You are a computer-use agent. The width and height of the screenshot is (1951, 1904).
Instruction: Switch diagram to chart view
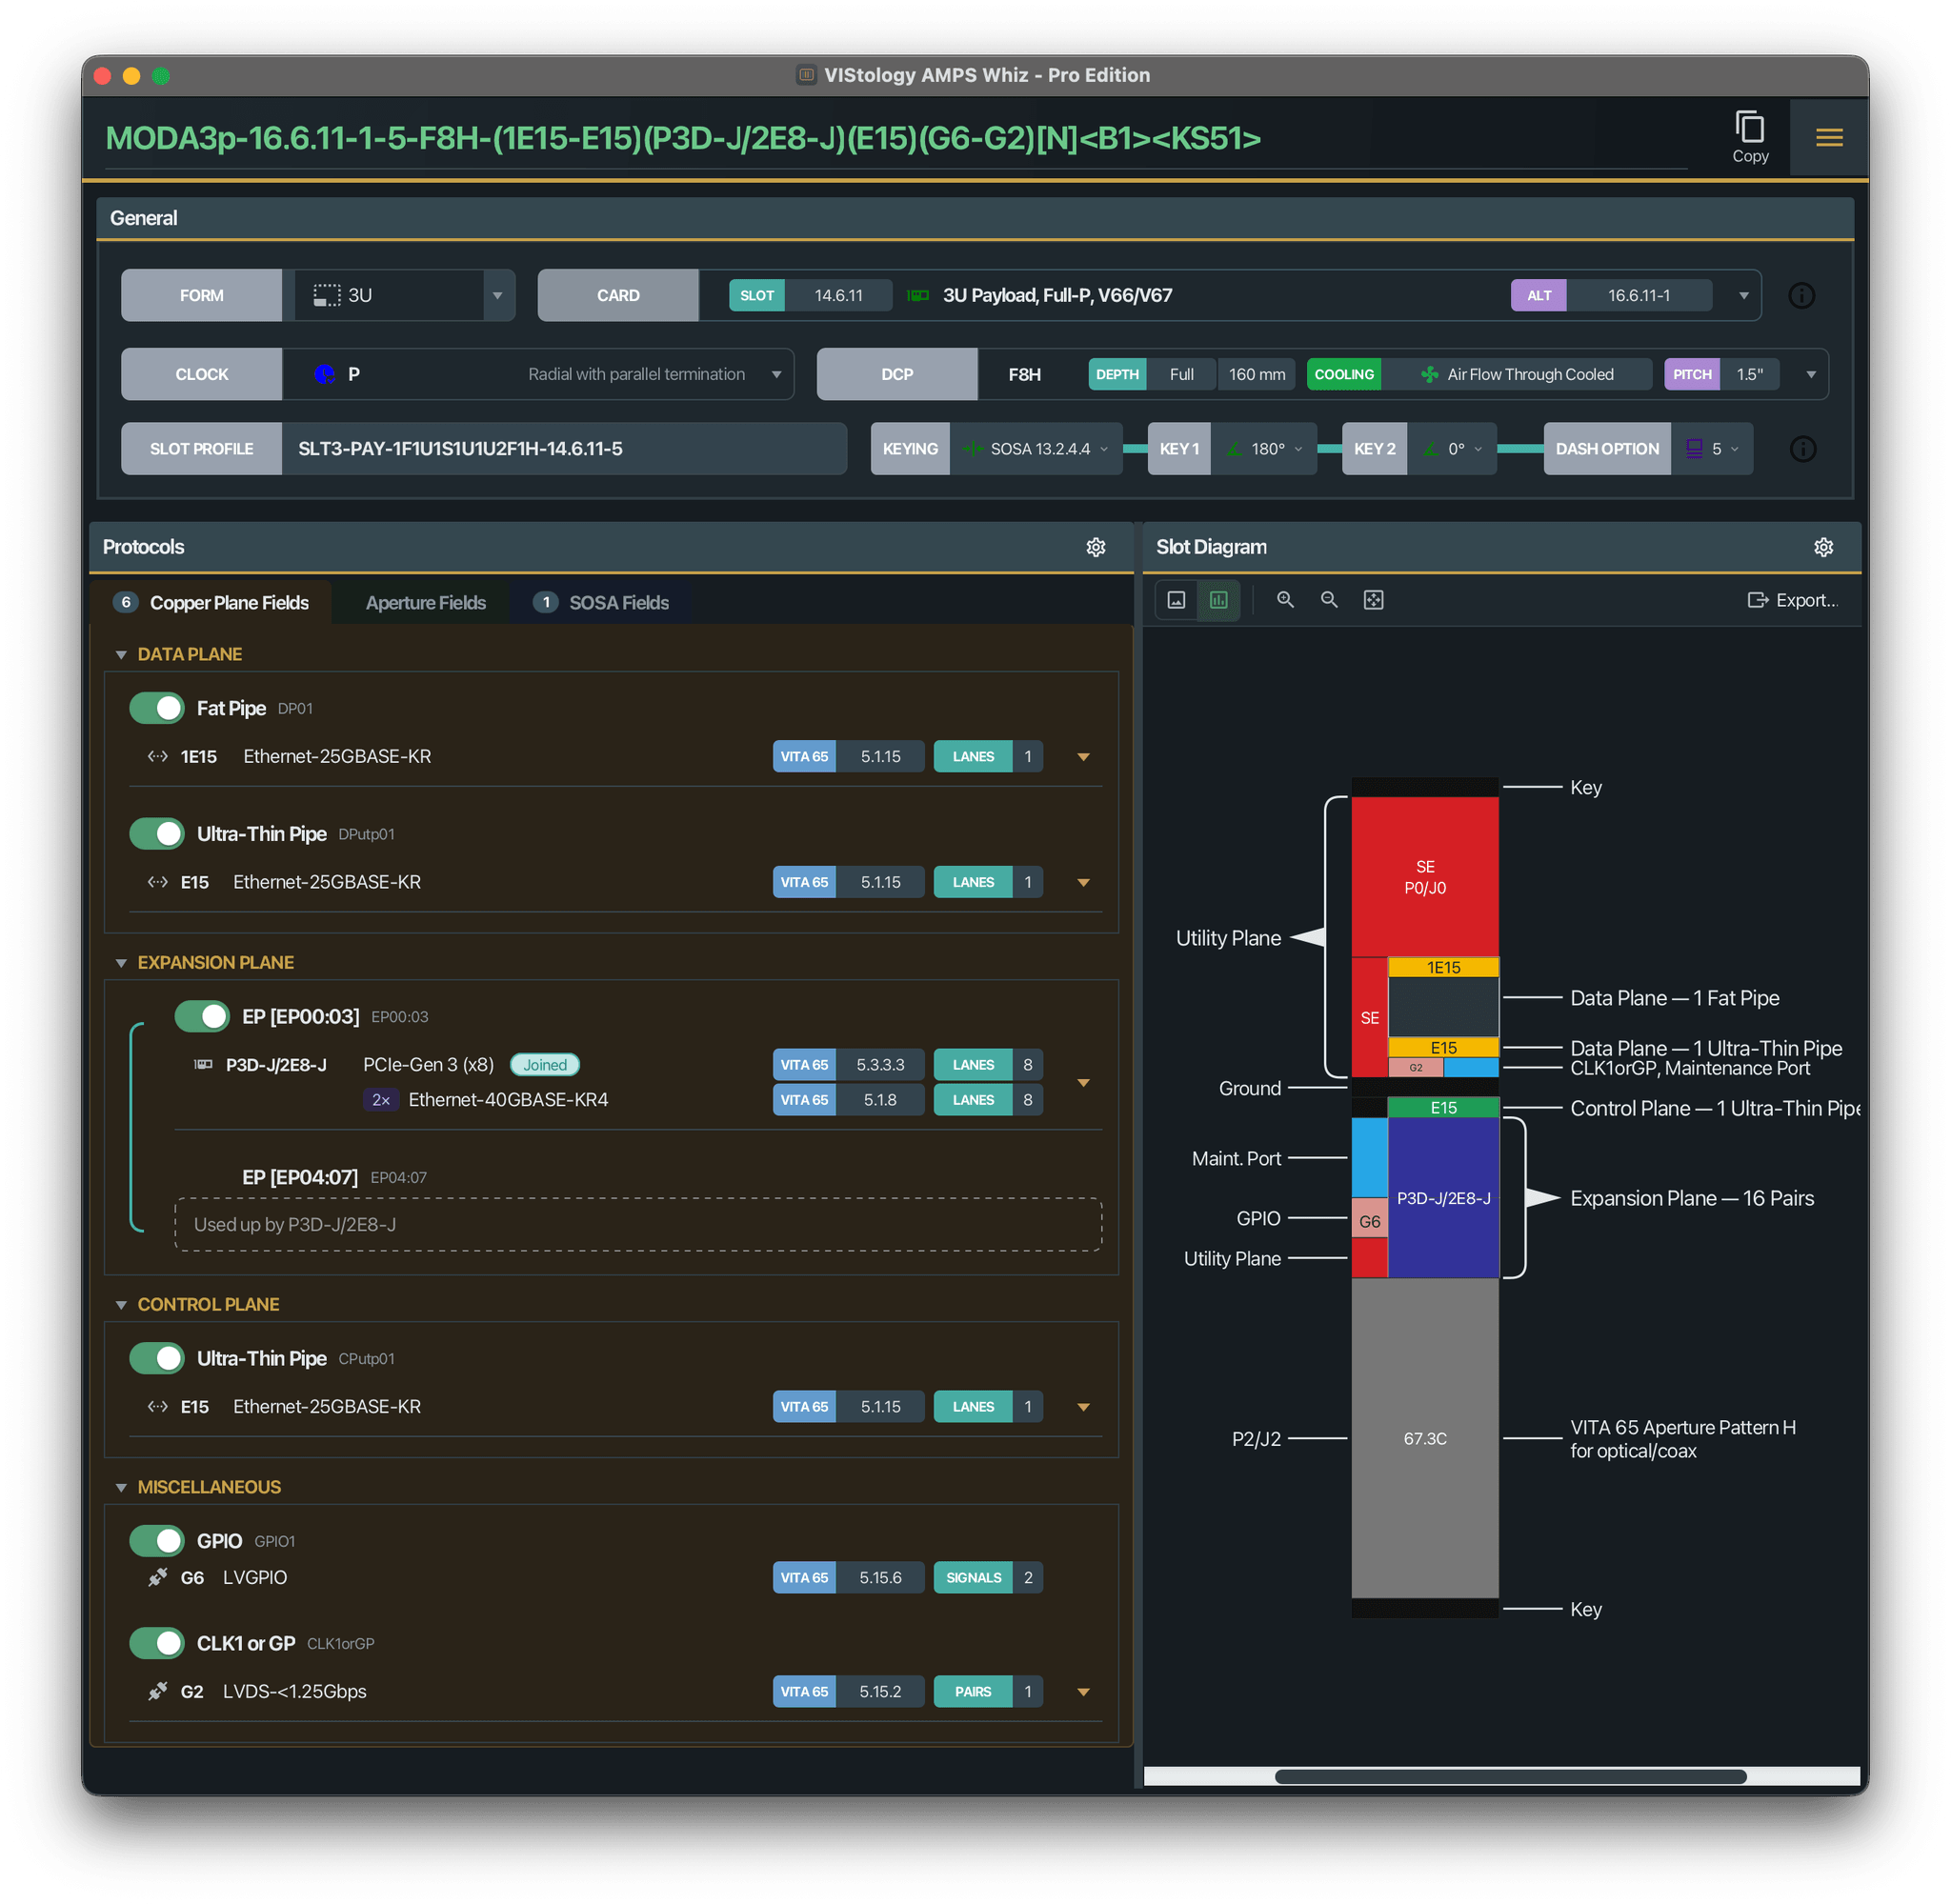(x=1218, y=600)
